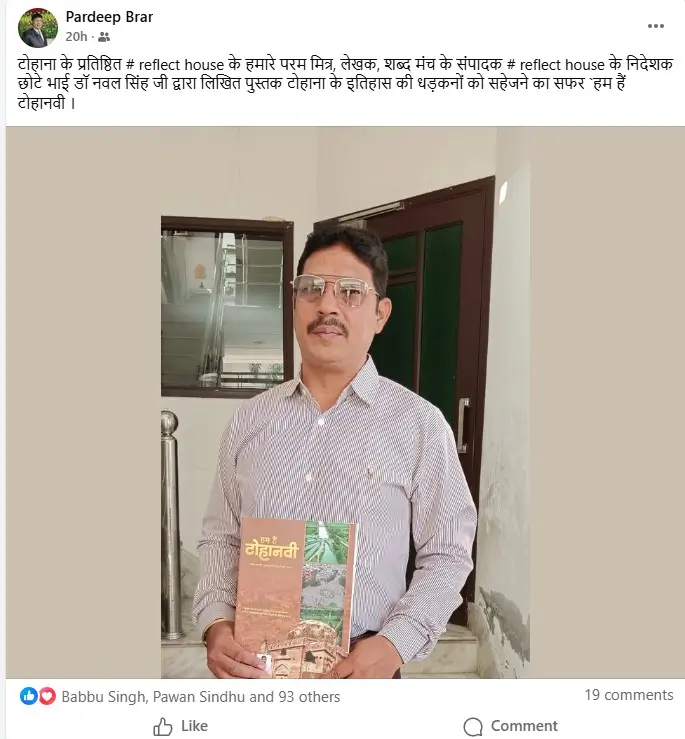Click the Like thumbs-up outline icon
685x739 pixels.
[x=163, y=726]
